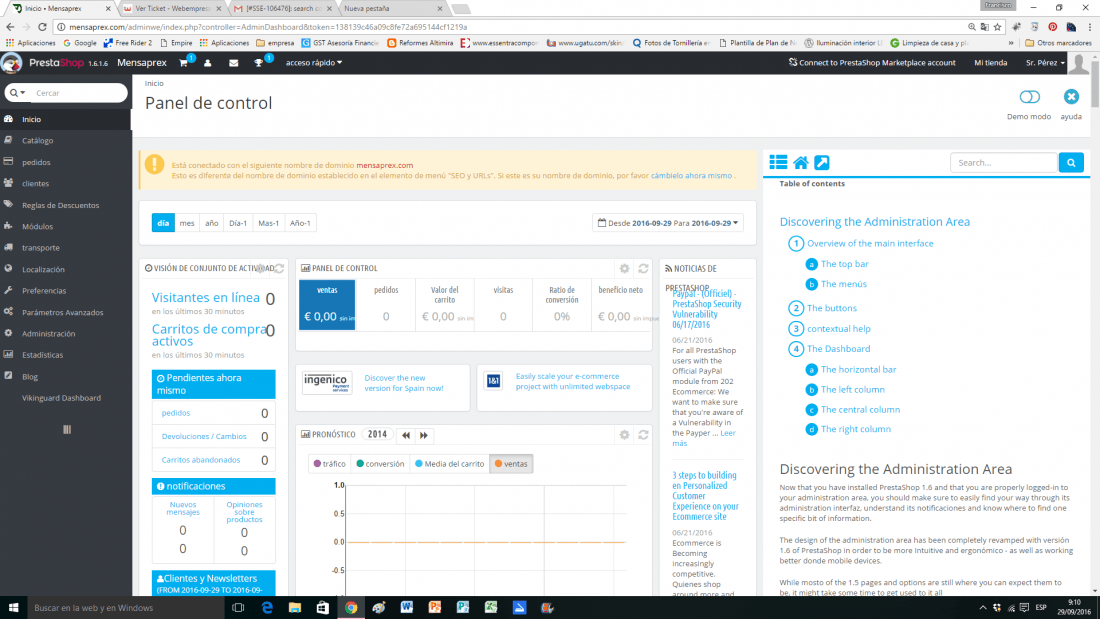Image resolution: width=1100 pixels, height=619 pixels.
Task: Select the año period tab
Action: (x=211, y=223)
